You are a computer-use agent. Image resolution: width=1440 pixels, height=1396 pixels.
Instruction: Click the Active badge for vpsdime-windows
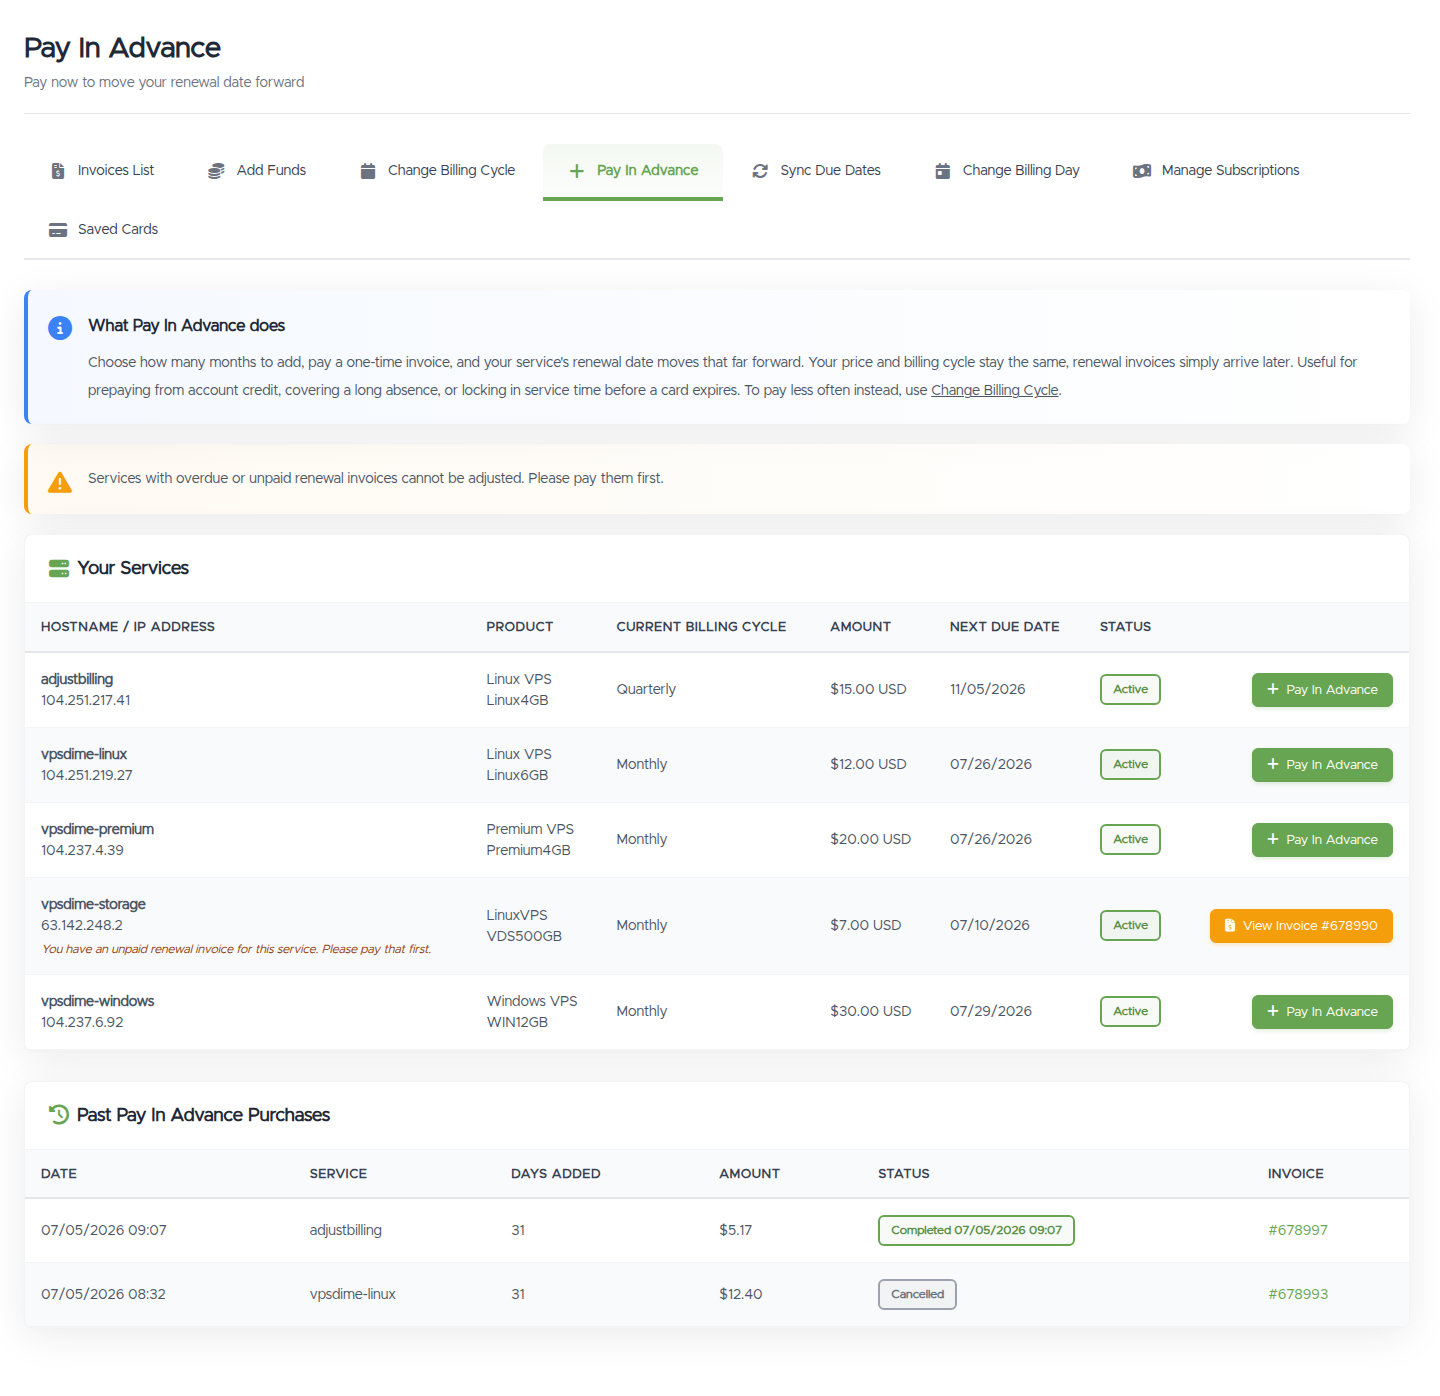pyautogui.click(x=1130, y=1012)
